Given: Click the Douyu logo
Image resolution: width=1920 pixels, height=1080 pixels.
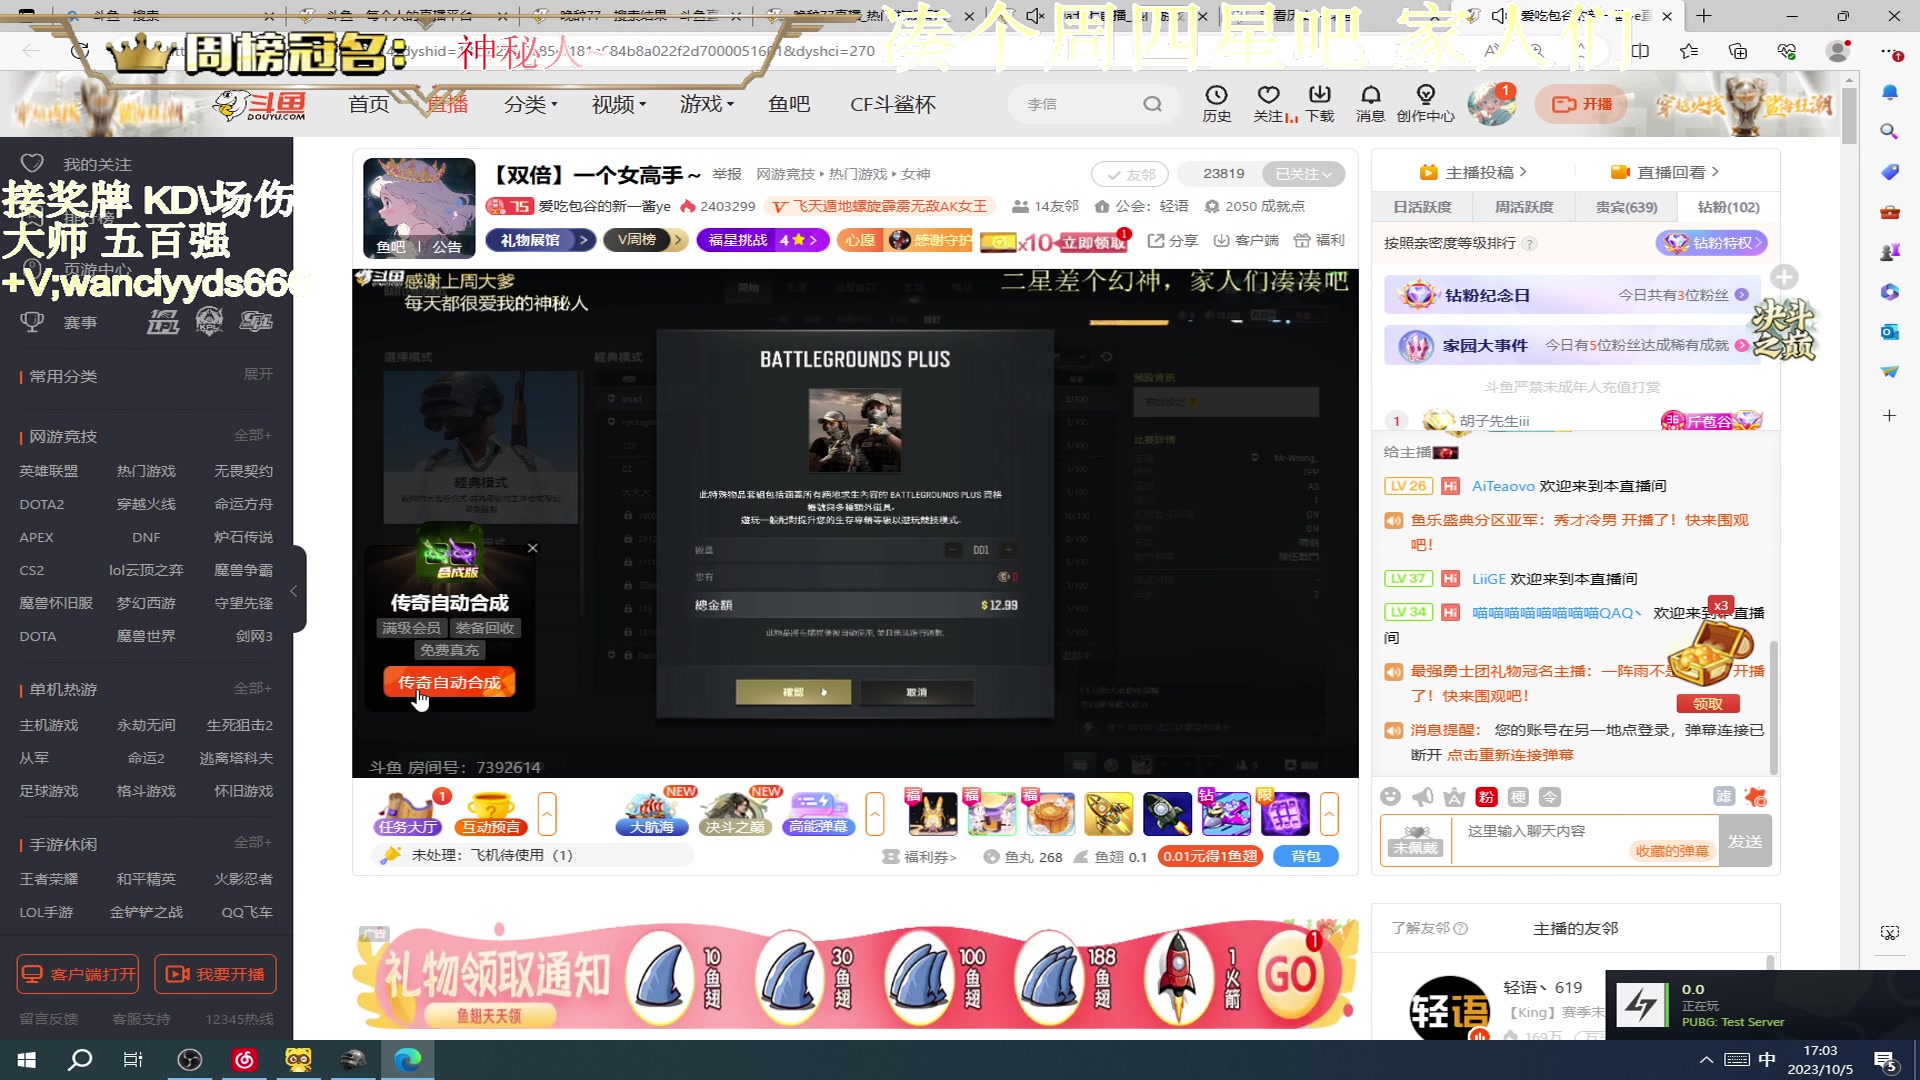Looking at the screenshot, I should [262, 104].
